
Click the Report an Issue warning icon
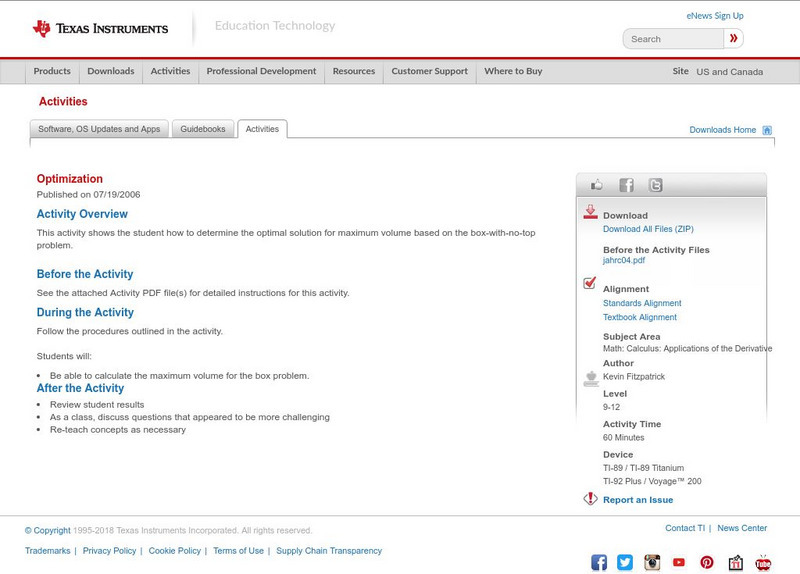click(x=590, y=498)
